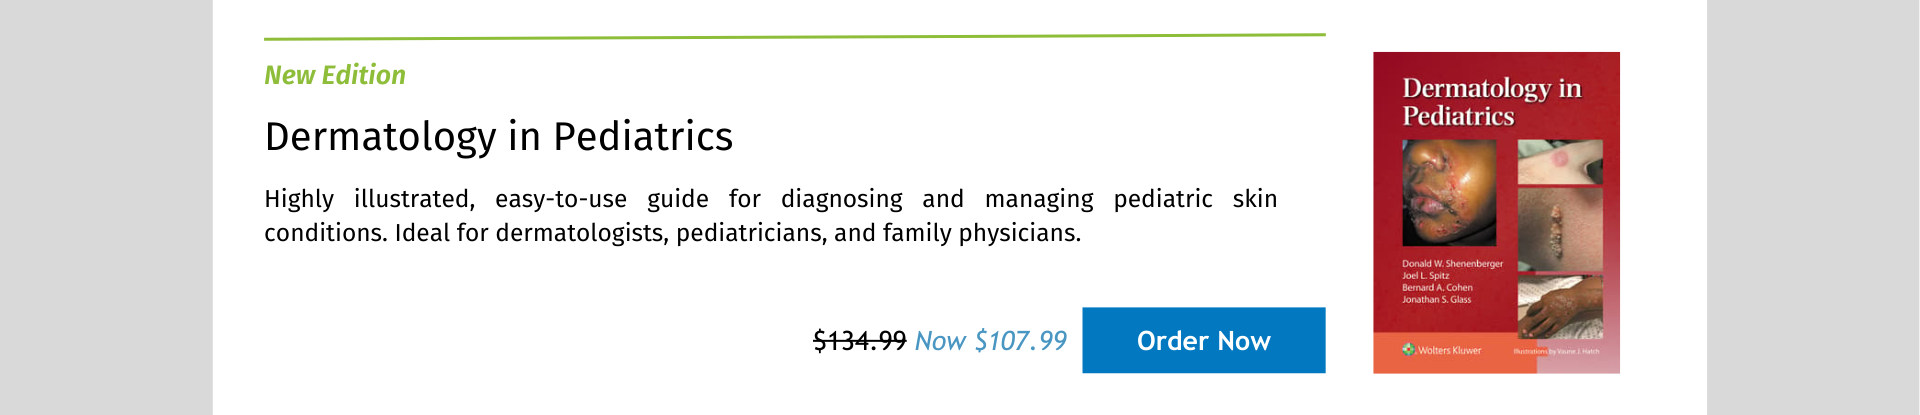Click the green divider line above New Edition
Viewport: 1920px width, 415px height.
(x=795, y=37)
